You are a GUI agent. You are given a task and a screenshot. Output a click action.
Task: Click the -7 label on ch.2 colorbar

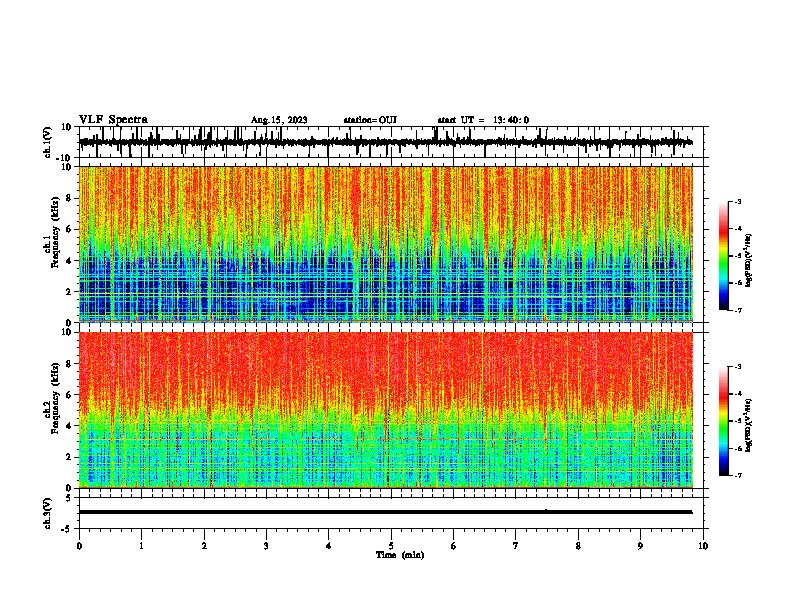pyautogui.click(x=738, y=475)
